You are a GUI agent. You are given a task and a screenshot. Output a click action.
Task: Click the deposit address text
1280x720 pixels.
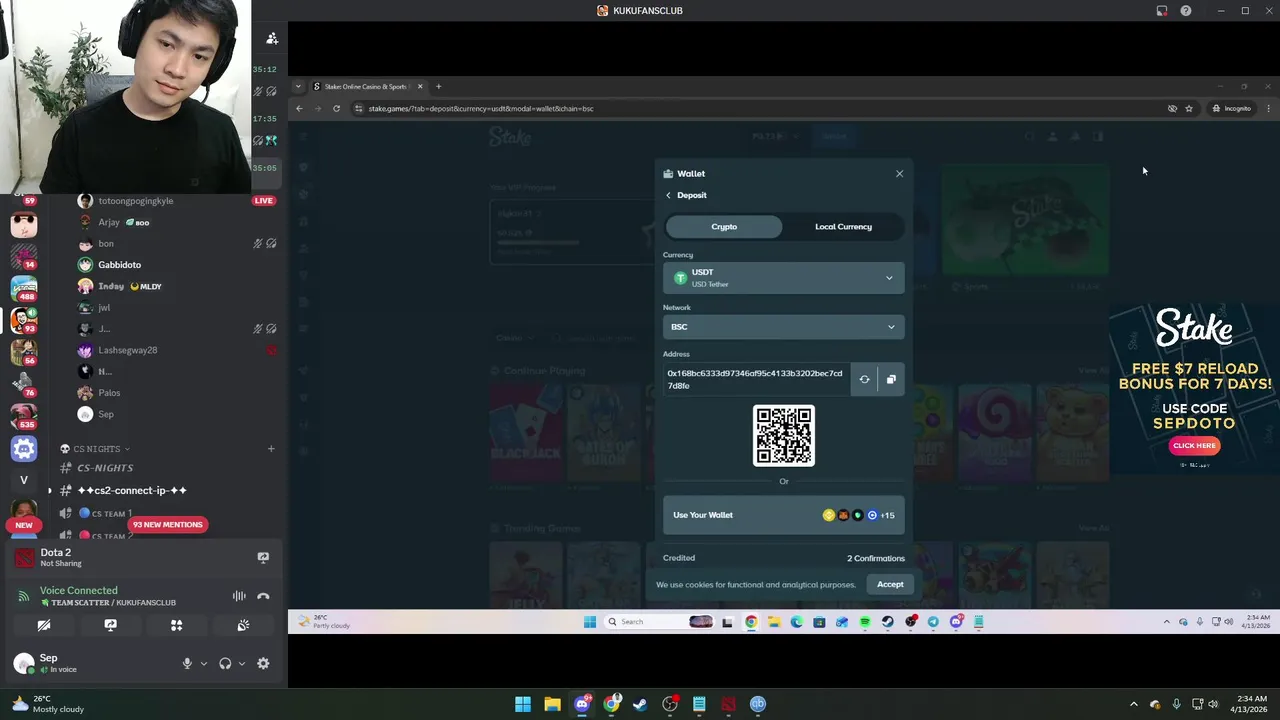[755, 379]
